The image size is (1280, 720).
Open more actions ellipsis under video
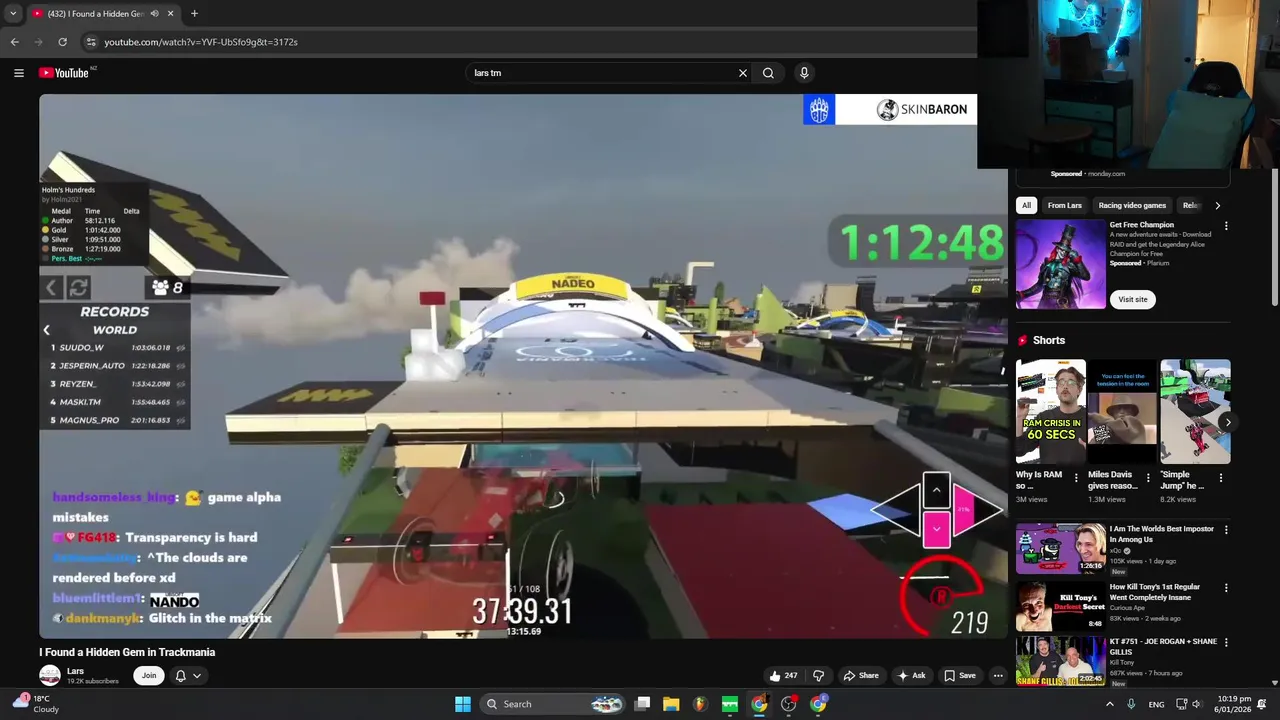point(997,676)
